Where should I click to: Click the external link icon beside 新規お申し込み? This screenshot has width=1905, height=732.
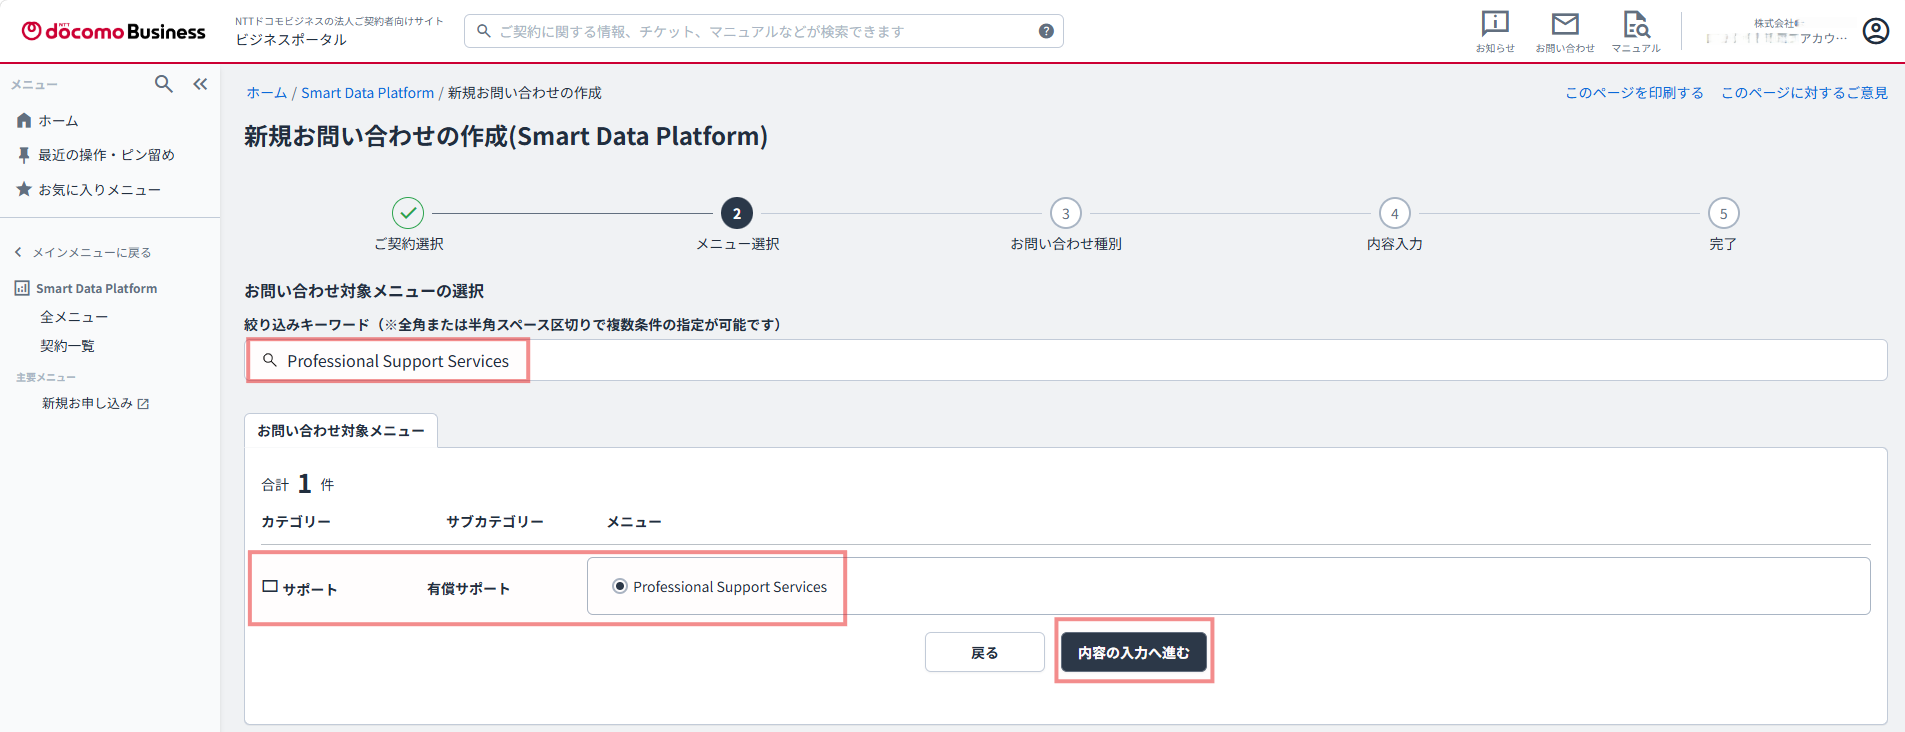click(143, 404)
